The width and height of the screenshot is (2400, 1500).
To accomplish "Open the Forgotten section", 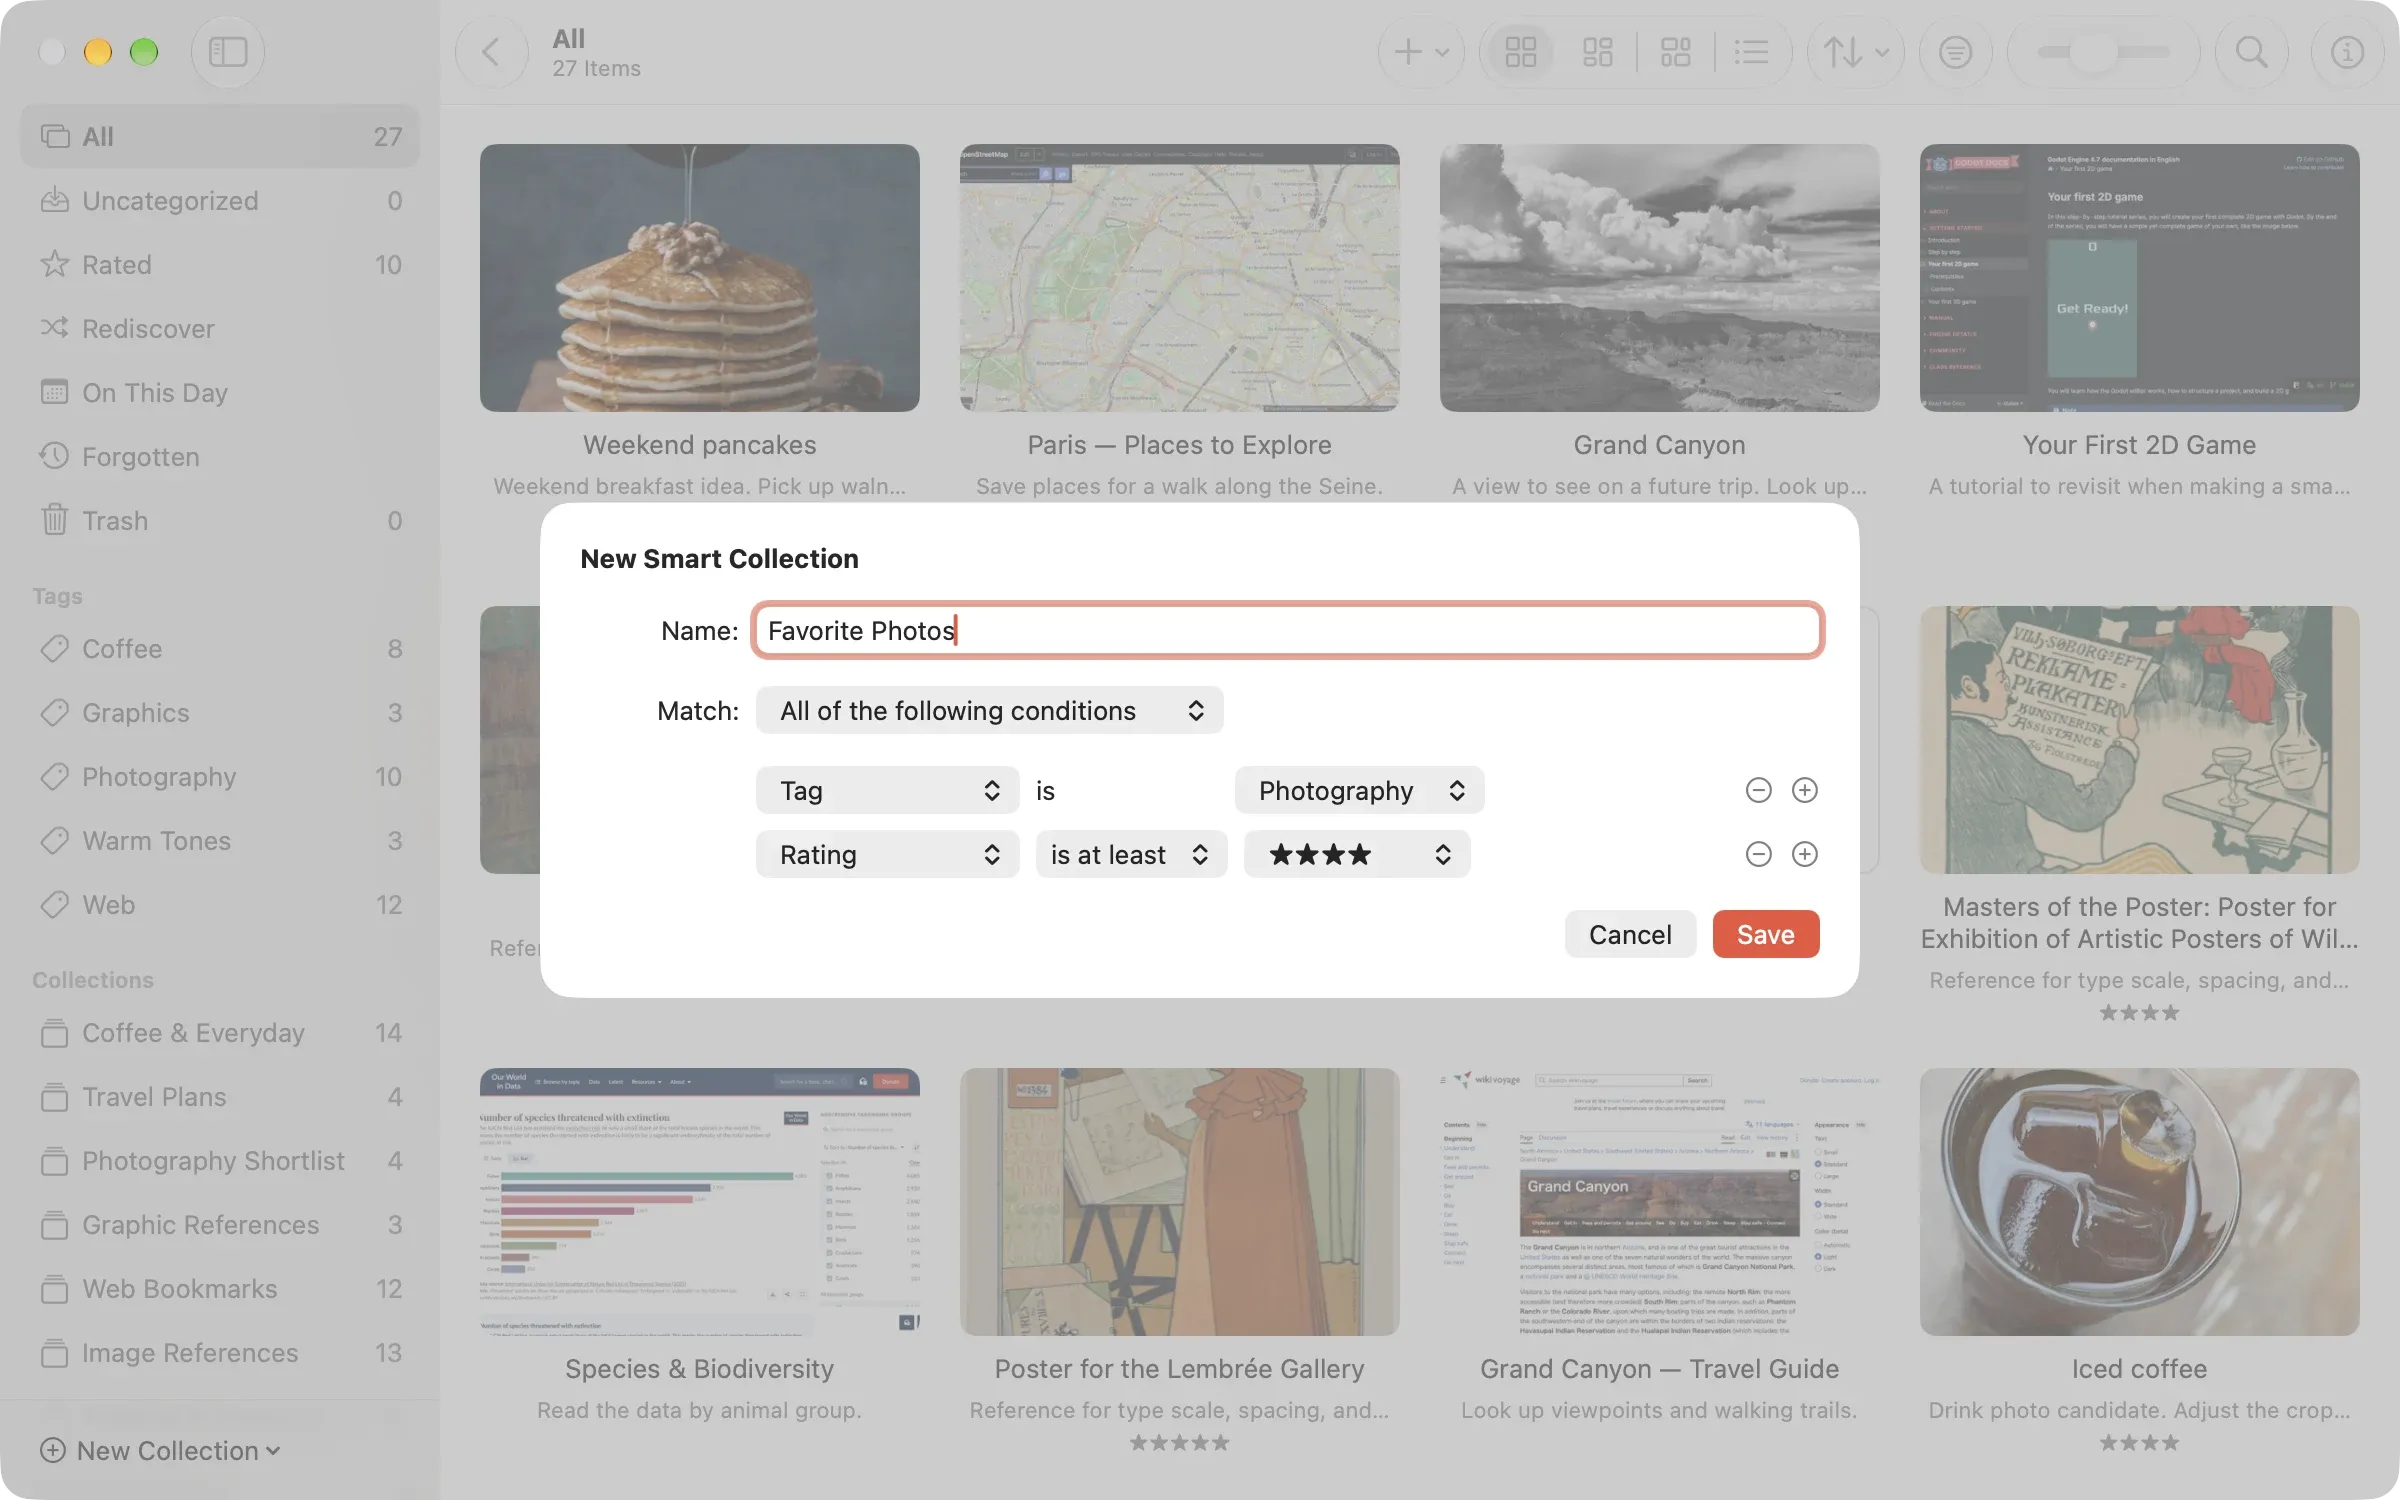I will [x=220, y=456].
